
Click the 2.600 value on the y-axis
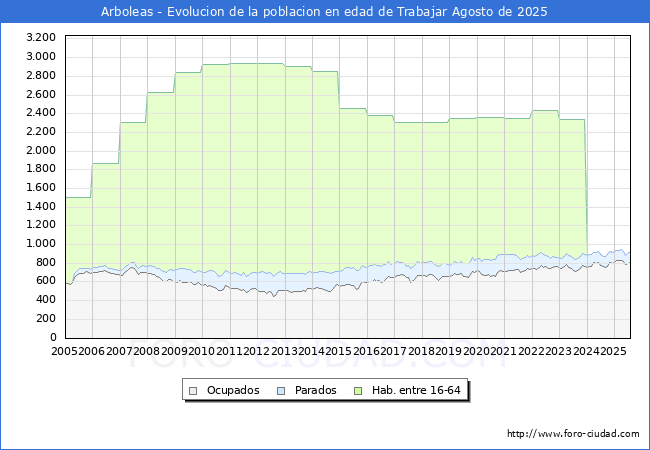[x=40, y=93]
